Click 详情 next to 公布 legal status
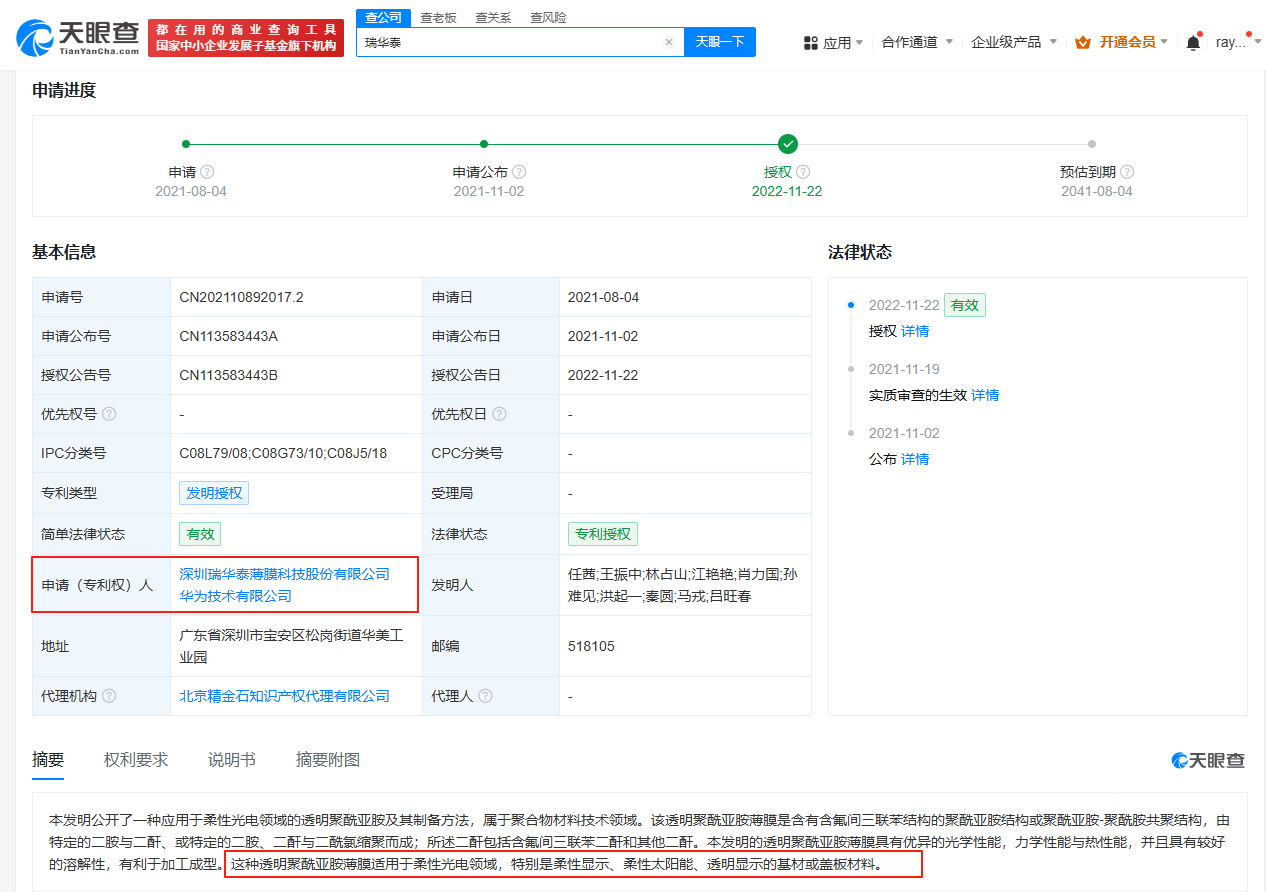 click(x=915, y=459)
